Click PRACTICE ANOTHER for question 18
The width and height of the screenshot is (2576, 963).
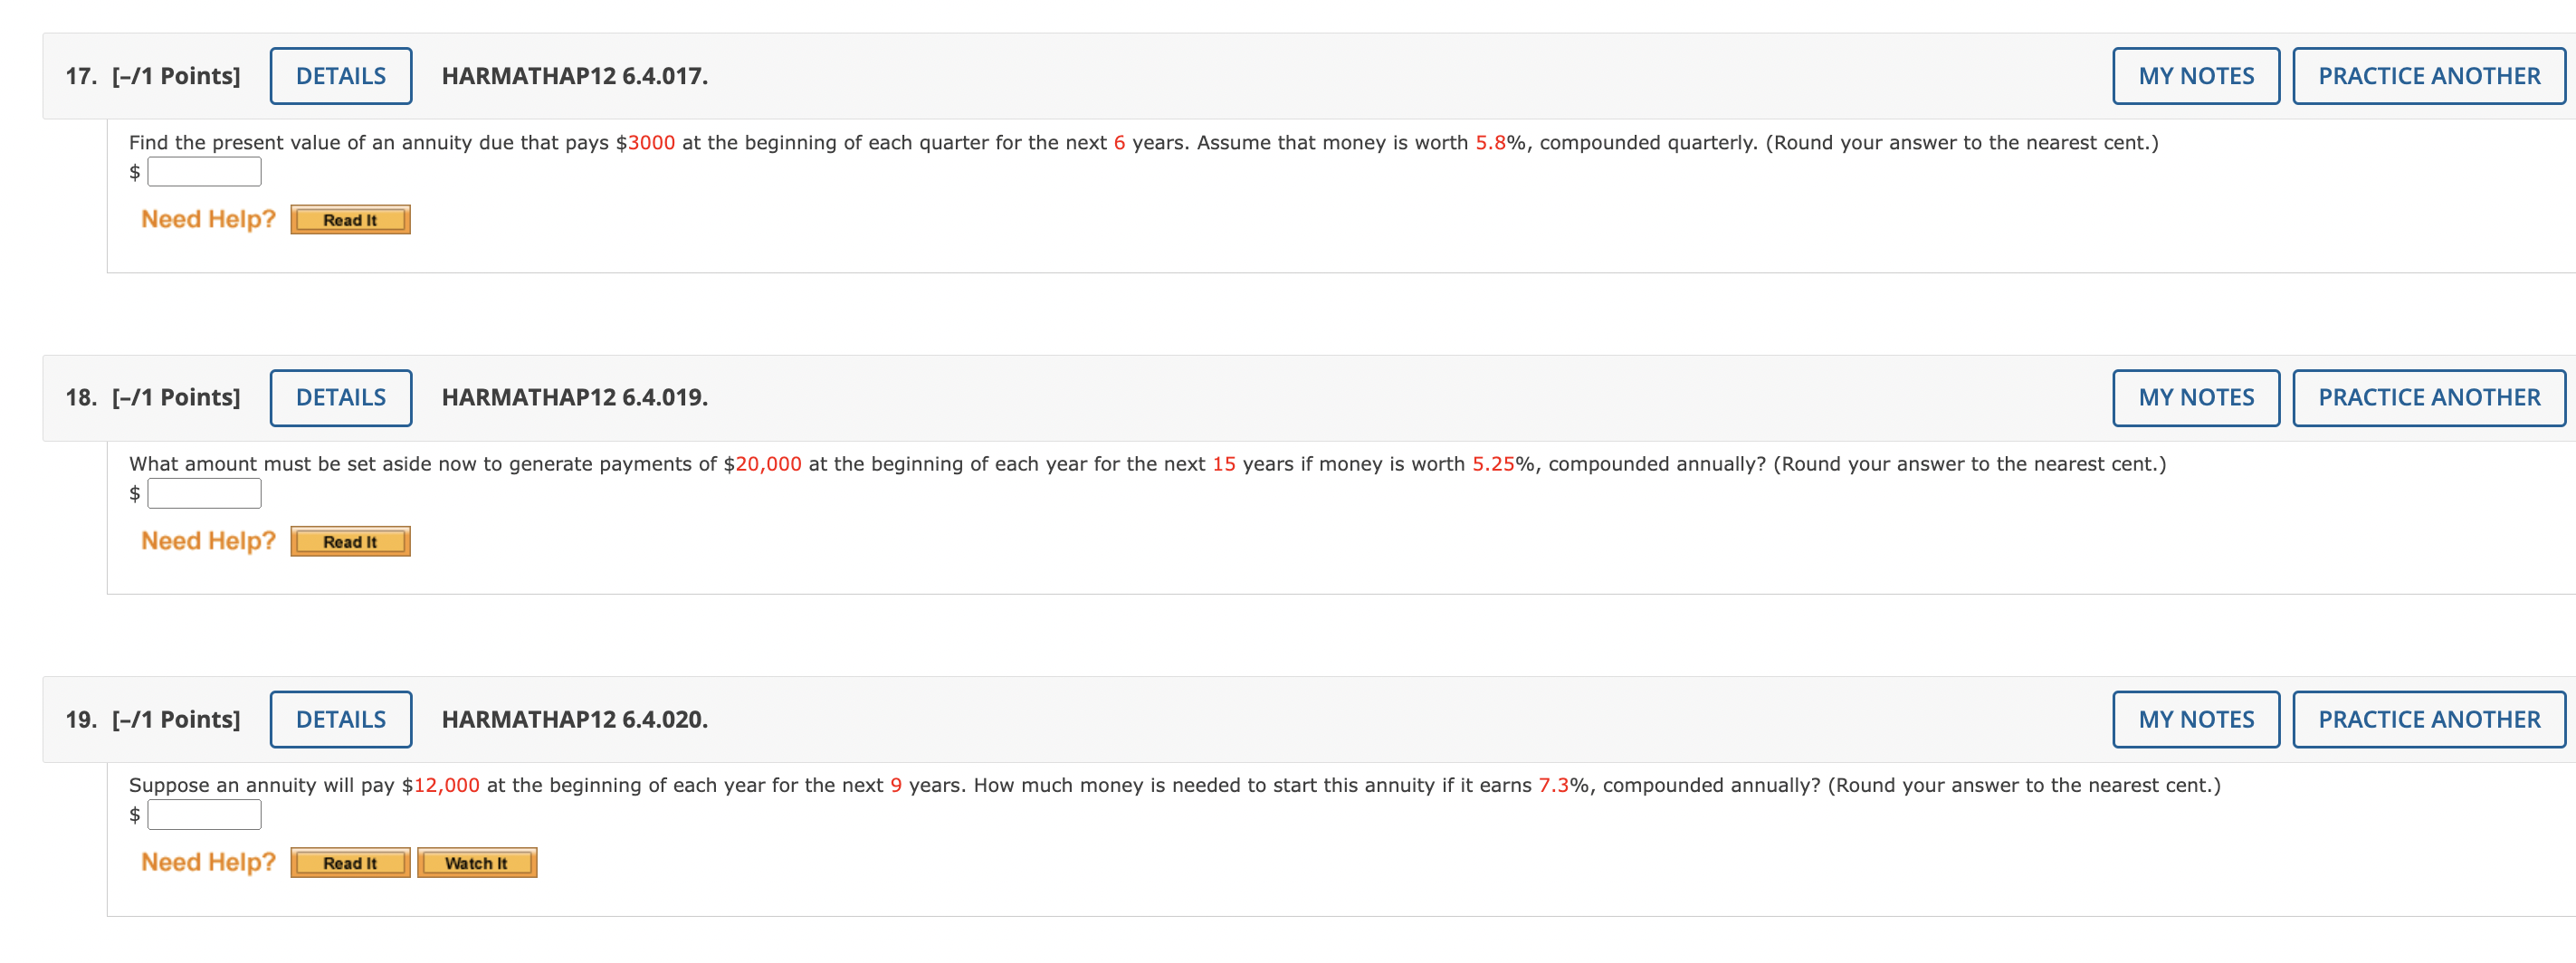[2429, 397]
